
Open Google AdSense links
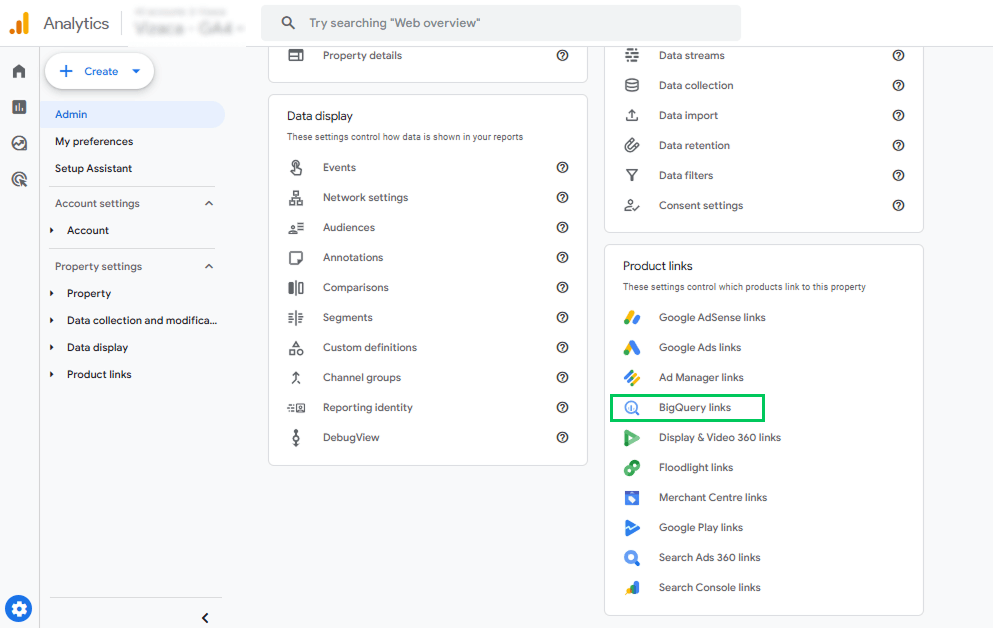click(712, 317)
